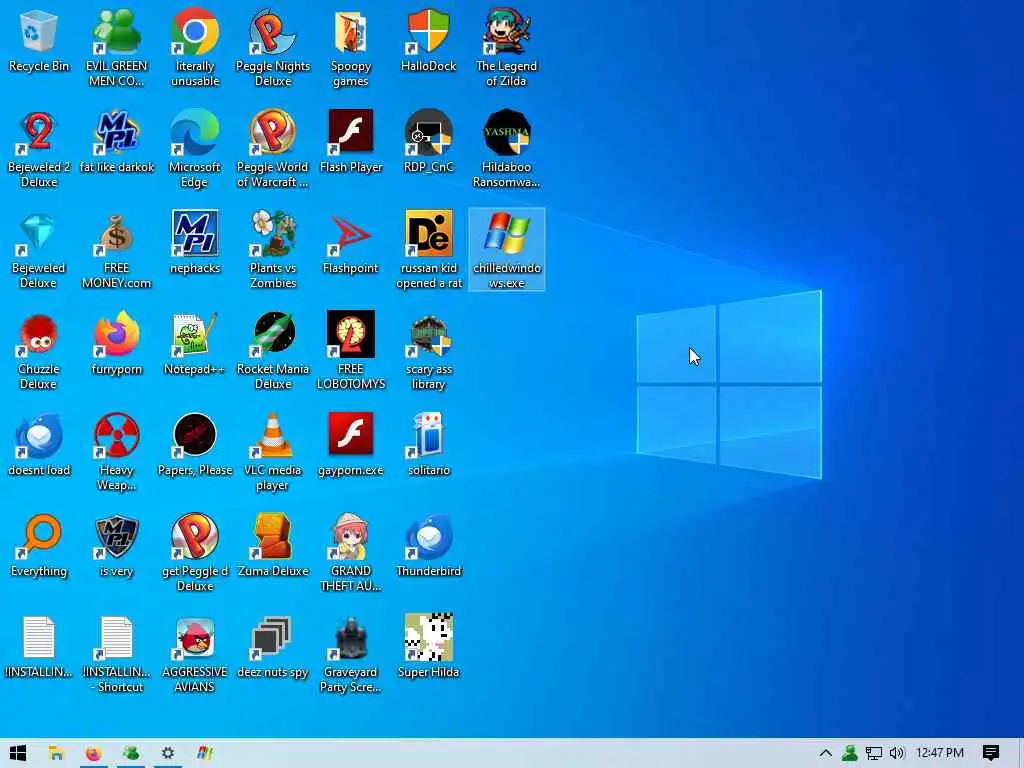Select the HalloDock shield icon

coord(428,39)
